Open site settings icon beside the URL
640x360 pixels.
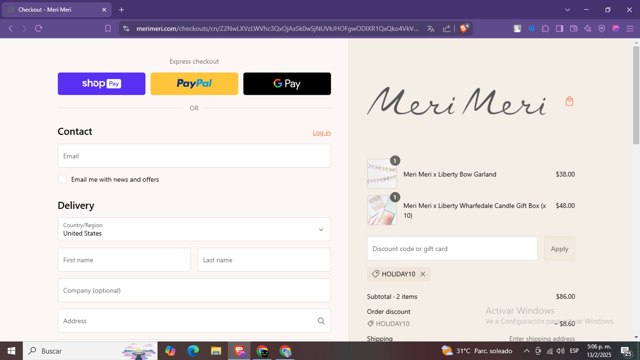click(126, 29)
